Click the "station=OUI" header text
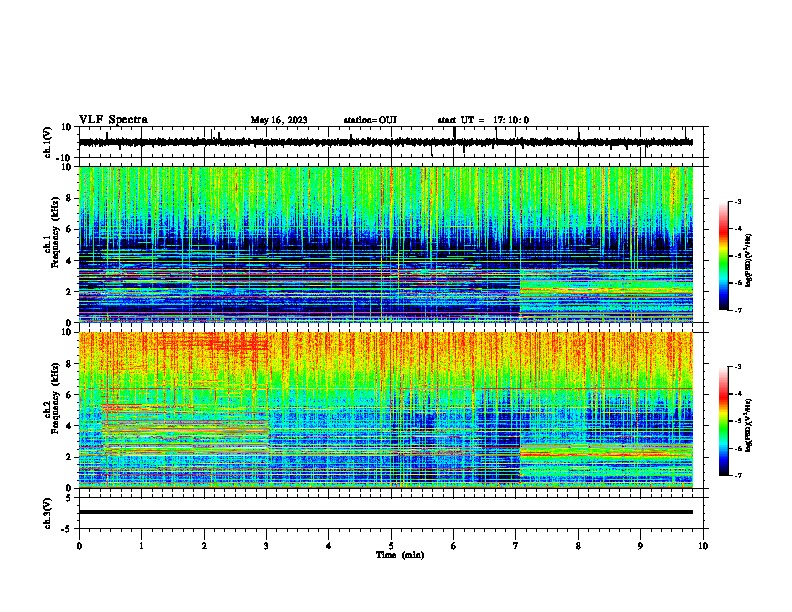 pos(370,120)
